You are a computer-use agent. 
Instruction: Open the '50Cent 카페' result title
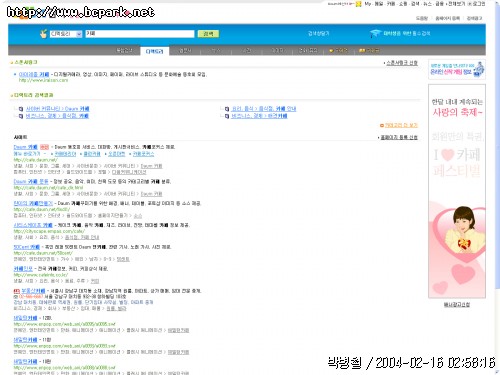pos(27,247)
